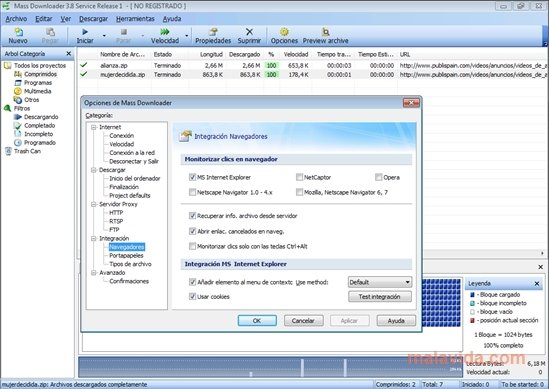Open the Ayuda menu
549x389 pixels.
[172, 19]
